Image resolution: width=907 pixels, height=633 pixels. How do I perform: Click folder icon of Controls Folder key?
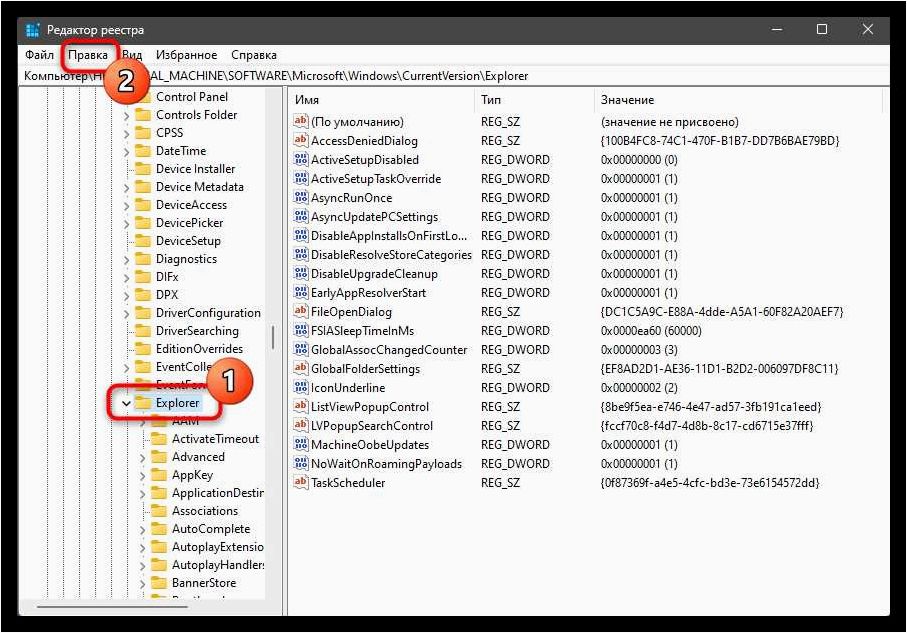(143, 115)
